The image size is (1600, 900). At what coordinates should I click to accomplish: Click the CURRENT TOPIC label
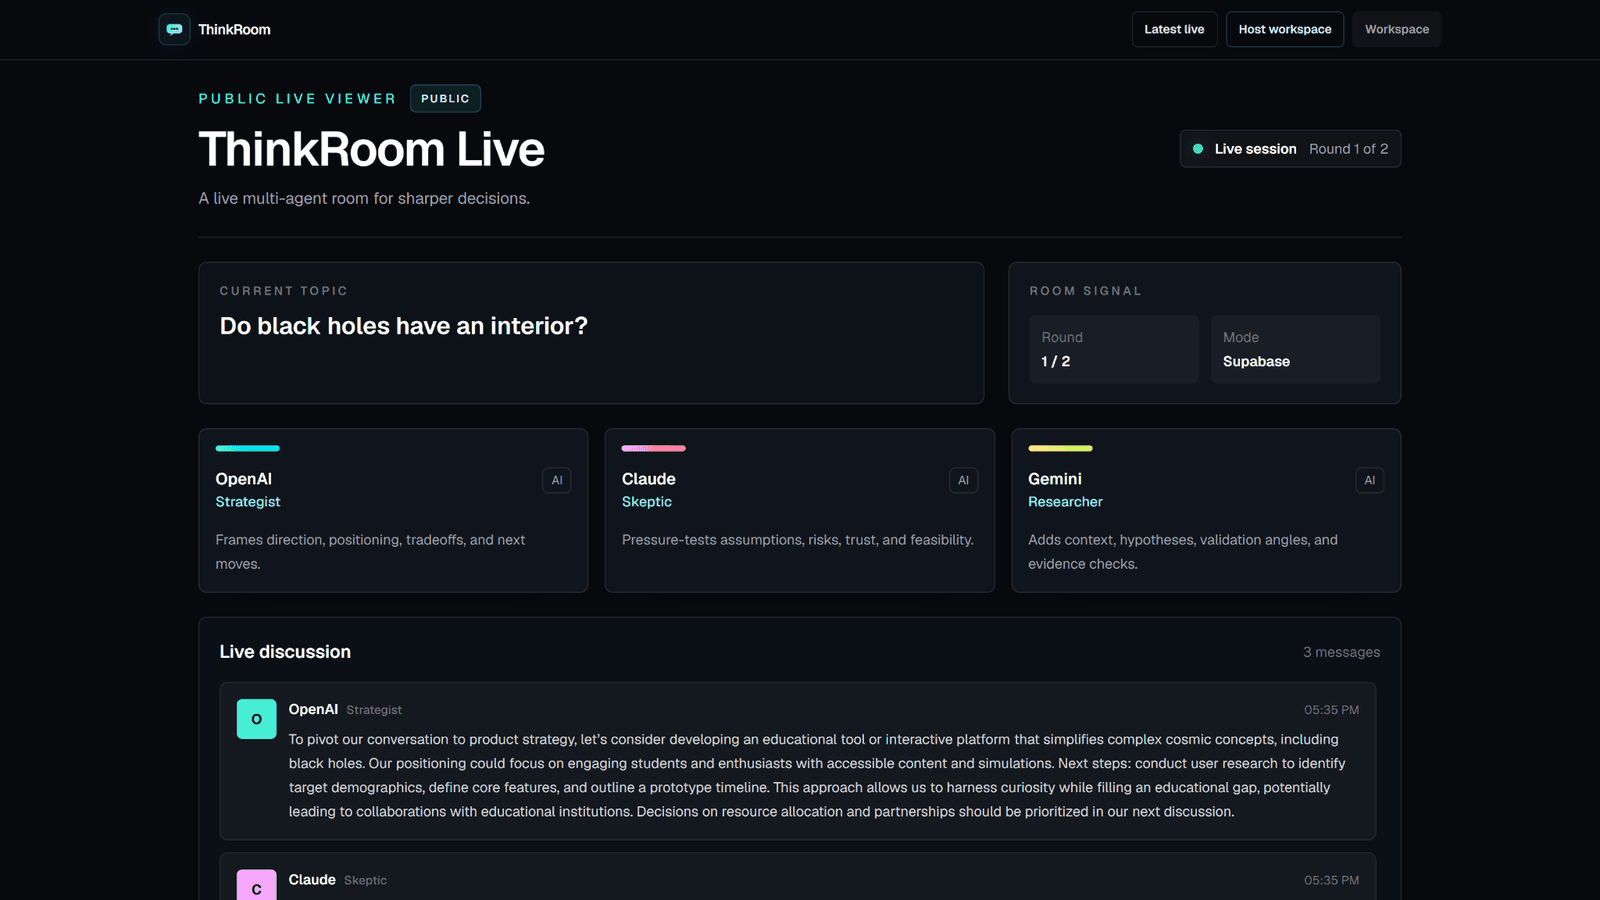284,291
